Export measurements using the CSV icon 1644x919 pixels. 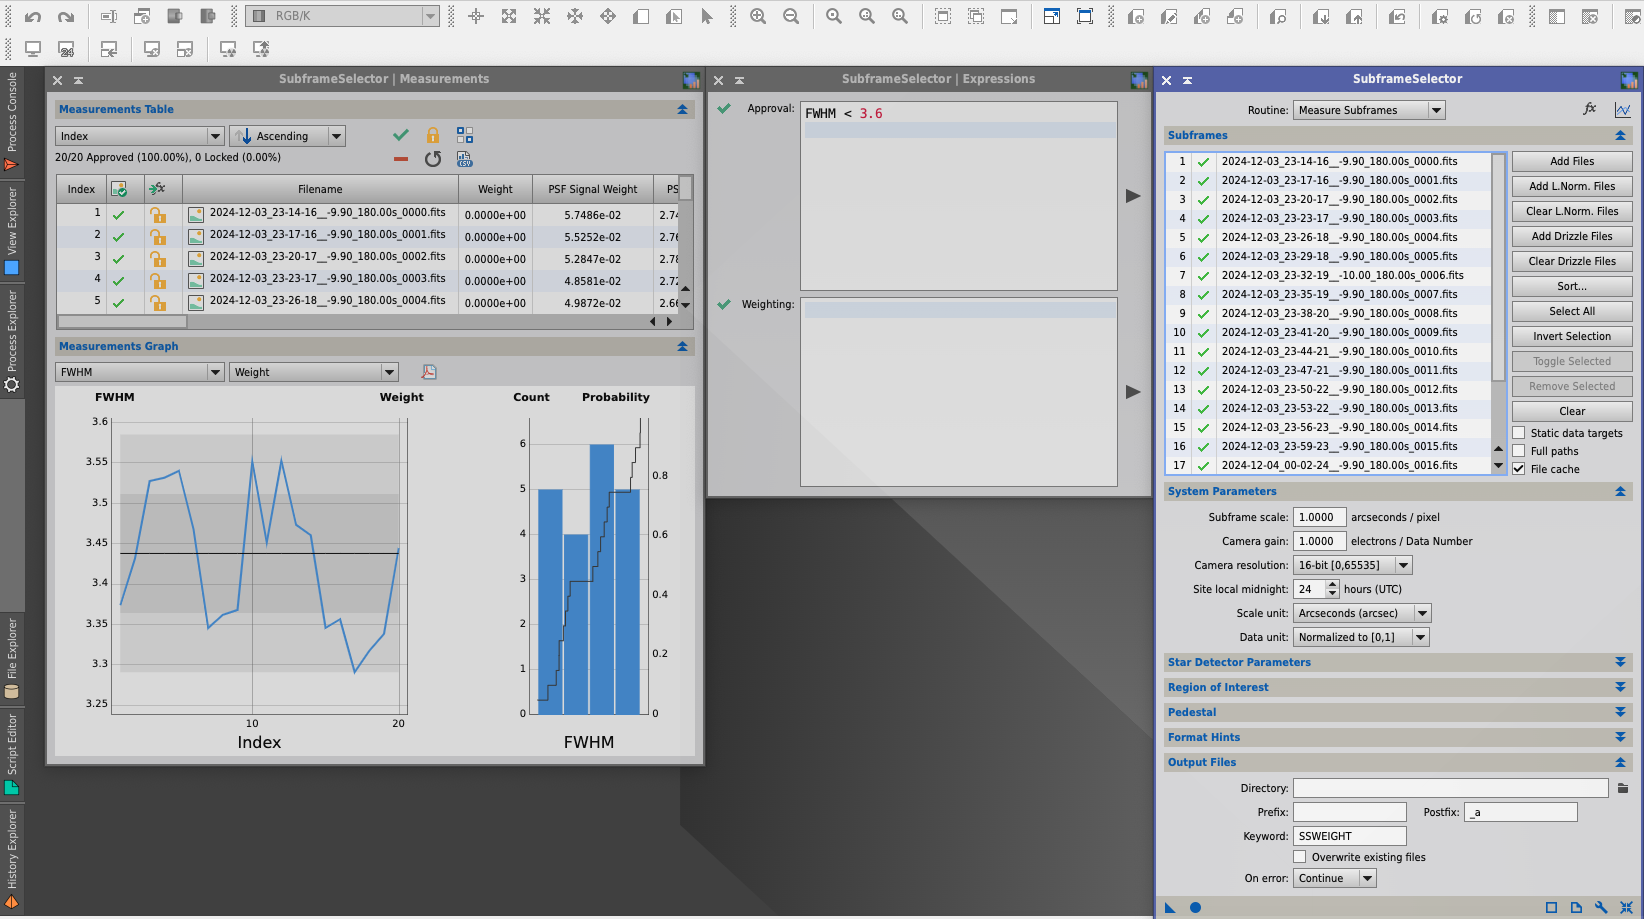coord(465,159)
